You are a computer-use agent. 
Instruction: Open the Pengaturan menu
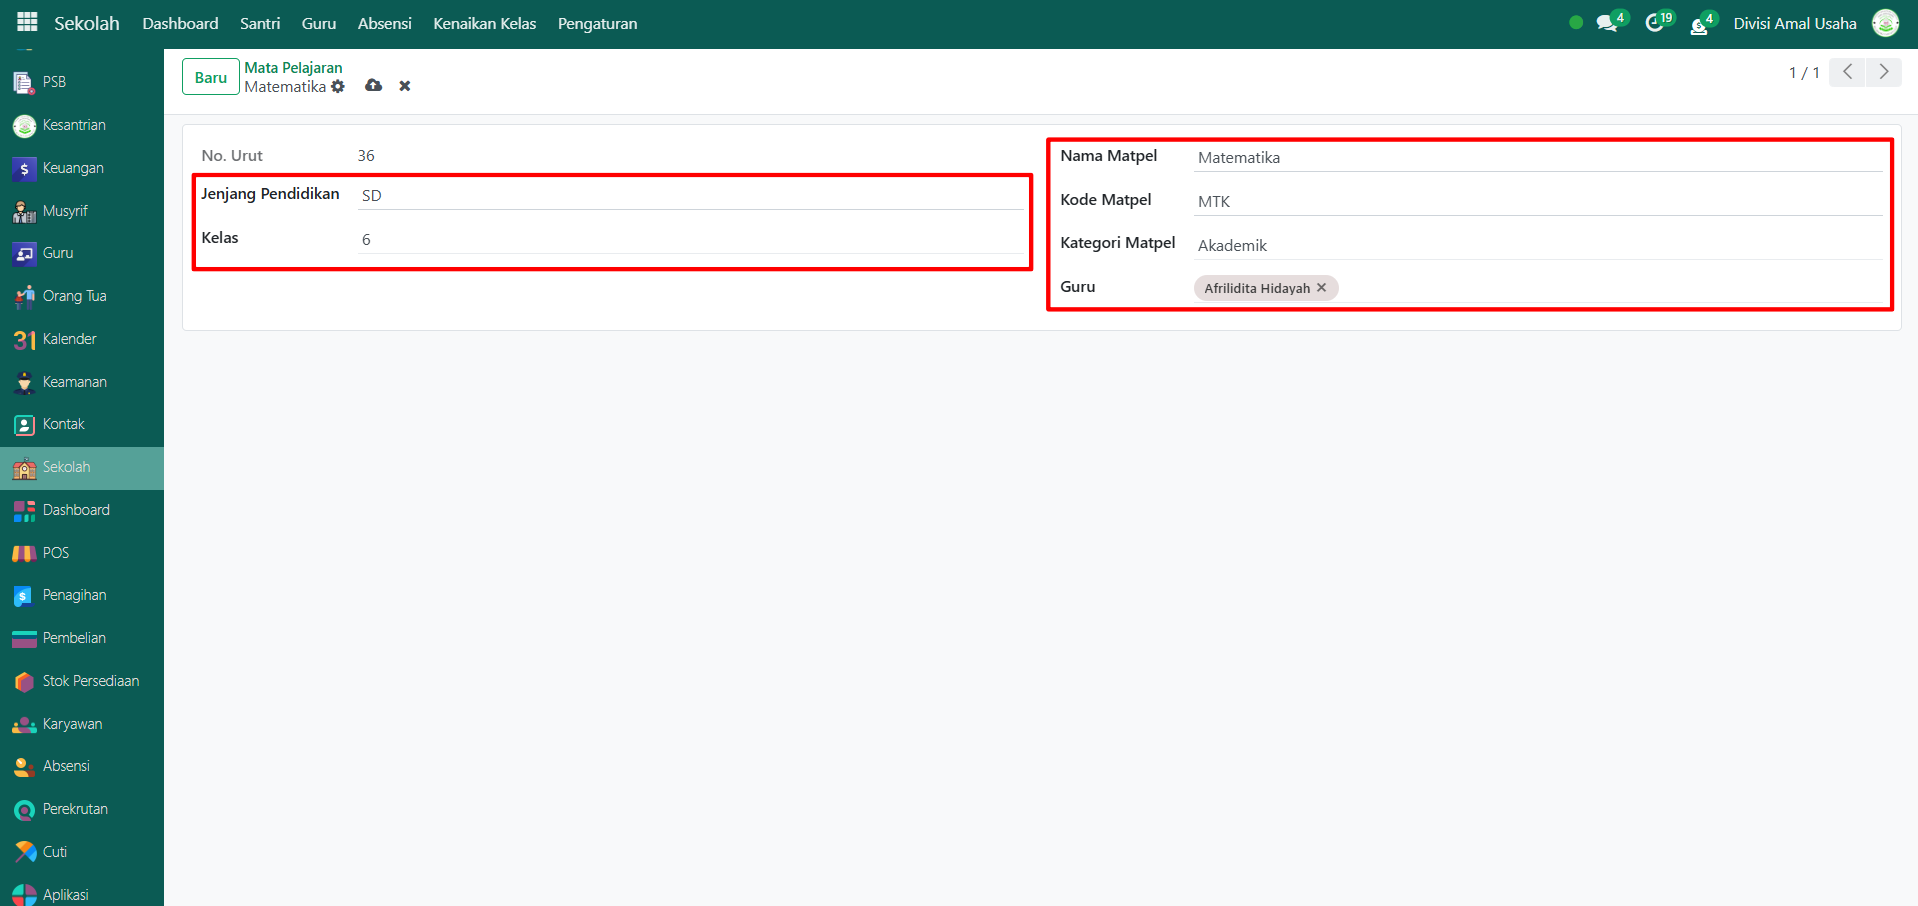tap(597, 23)
